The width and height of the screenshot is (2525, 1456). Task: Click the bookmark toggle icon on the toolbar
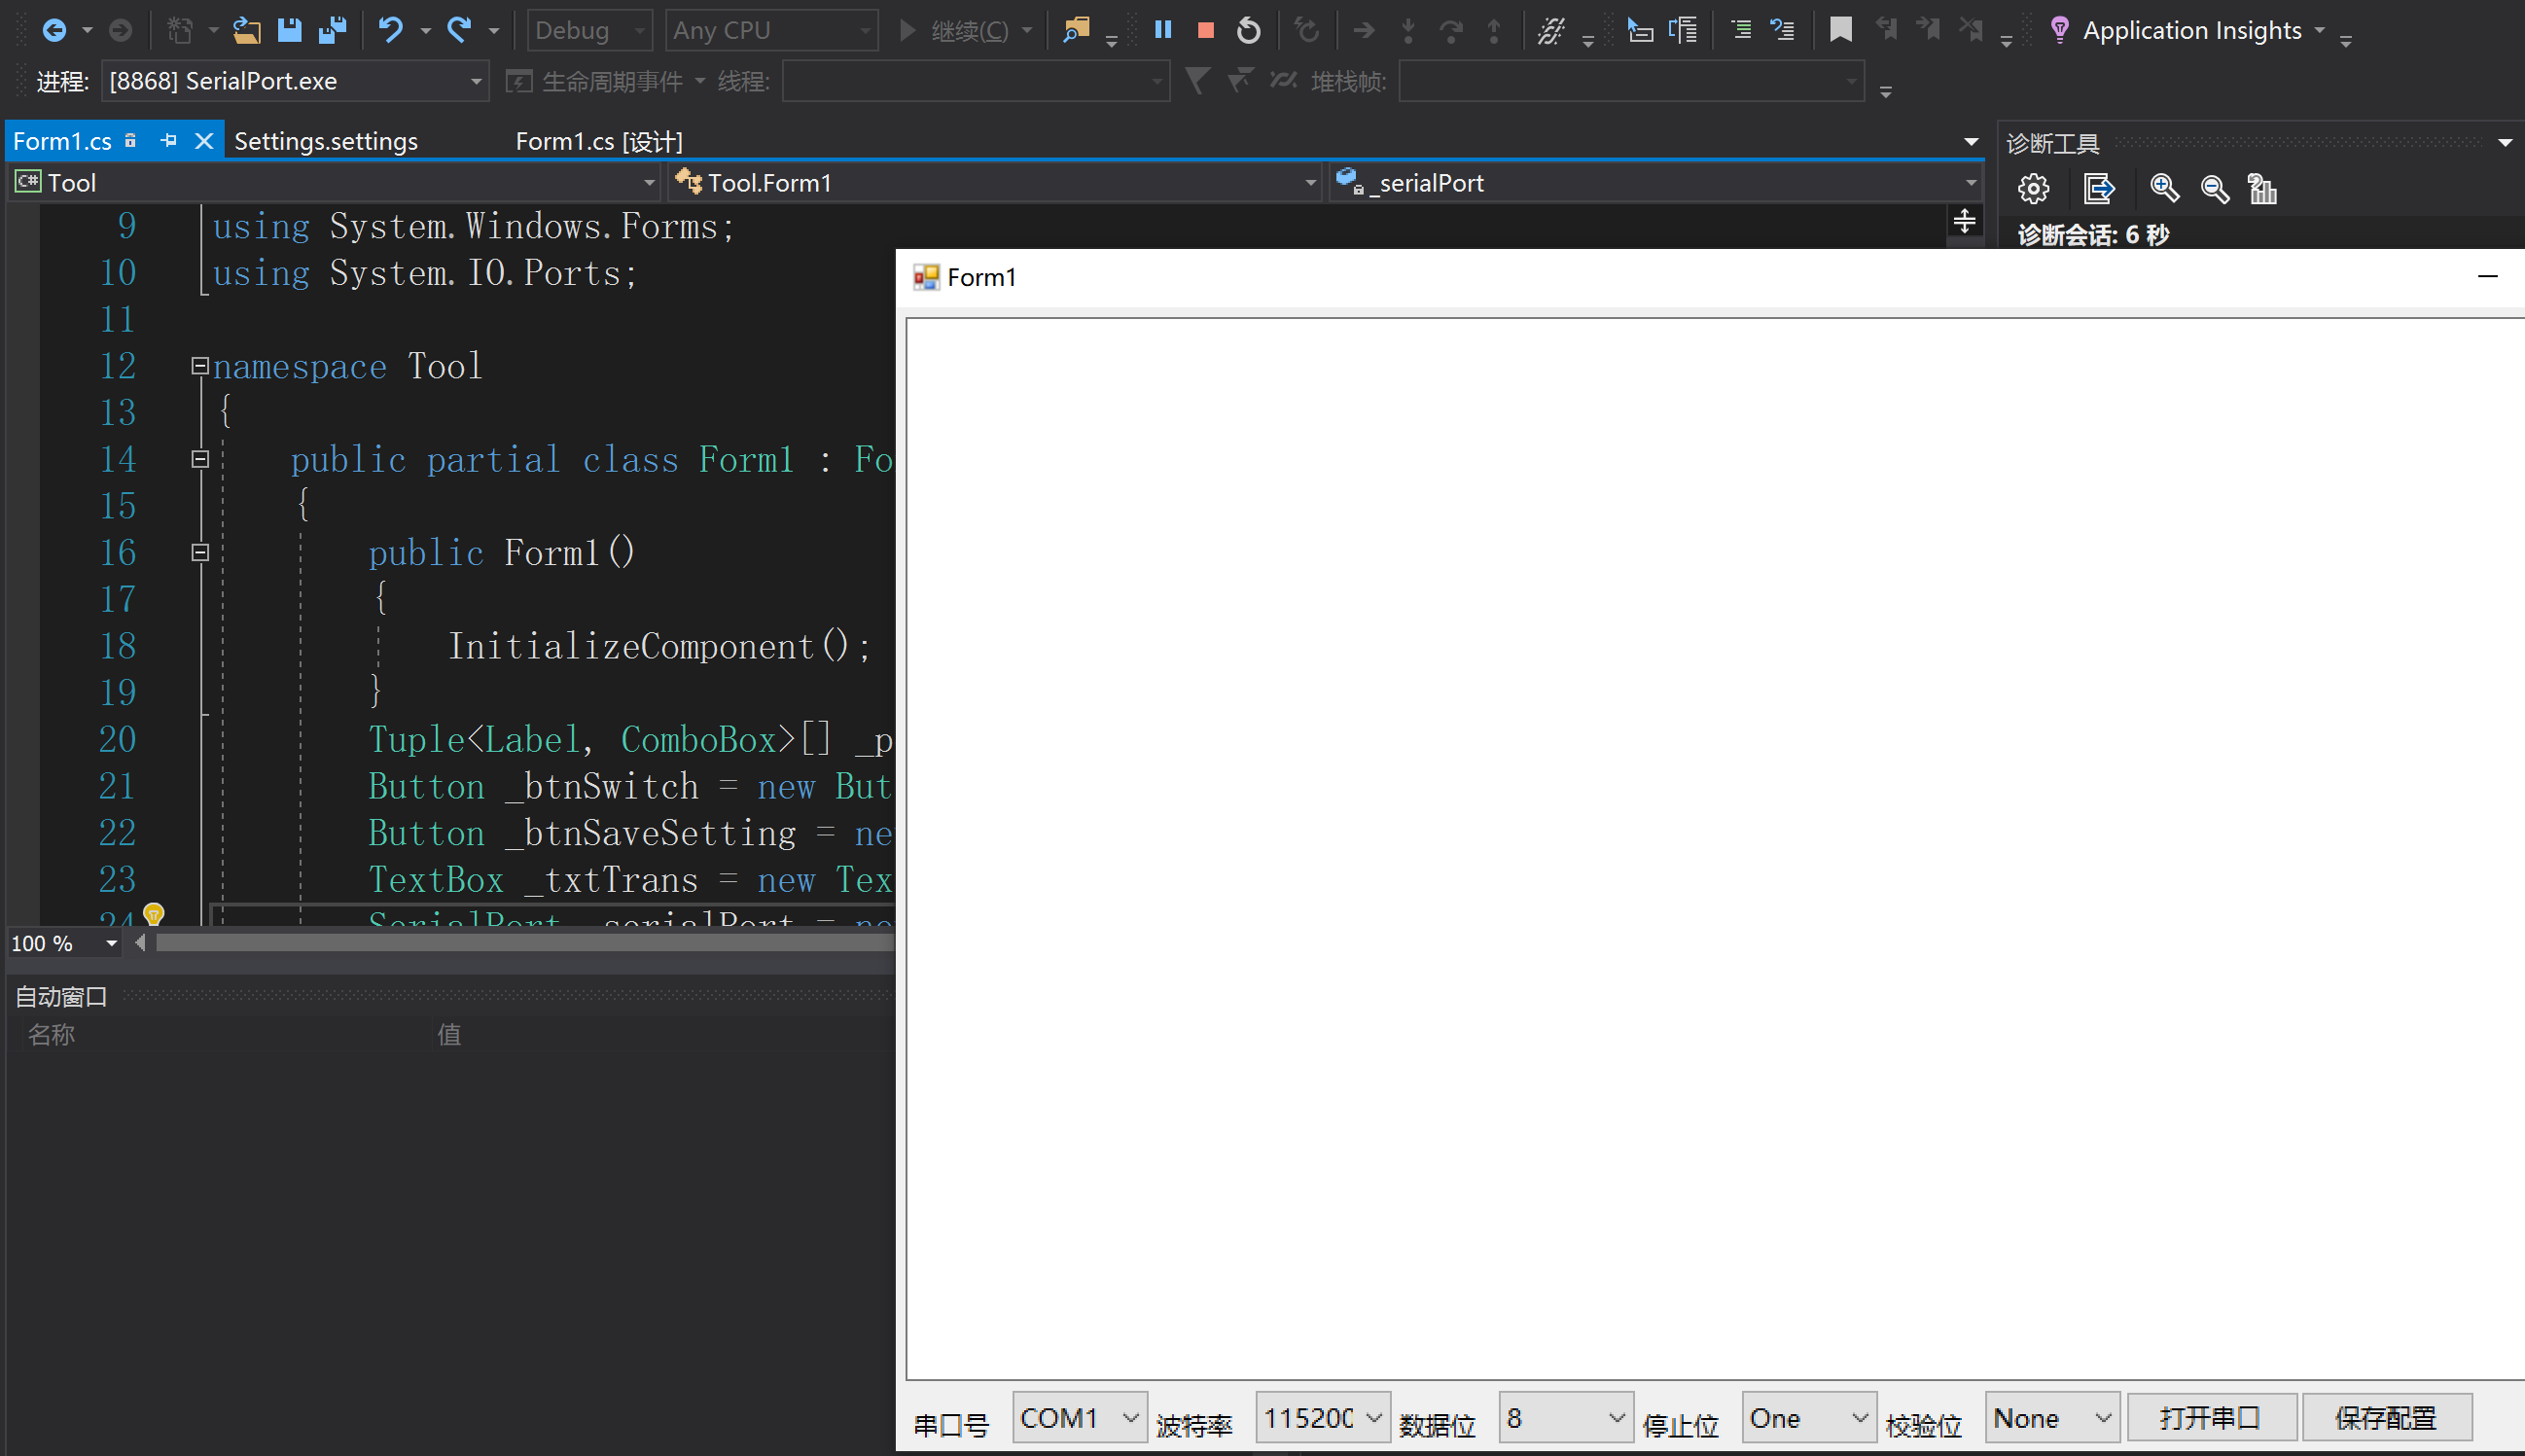[1839, 30]
